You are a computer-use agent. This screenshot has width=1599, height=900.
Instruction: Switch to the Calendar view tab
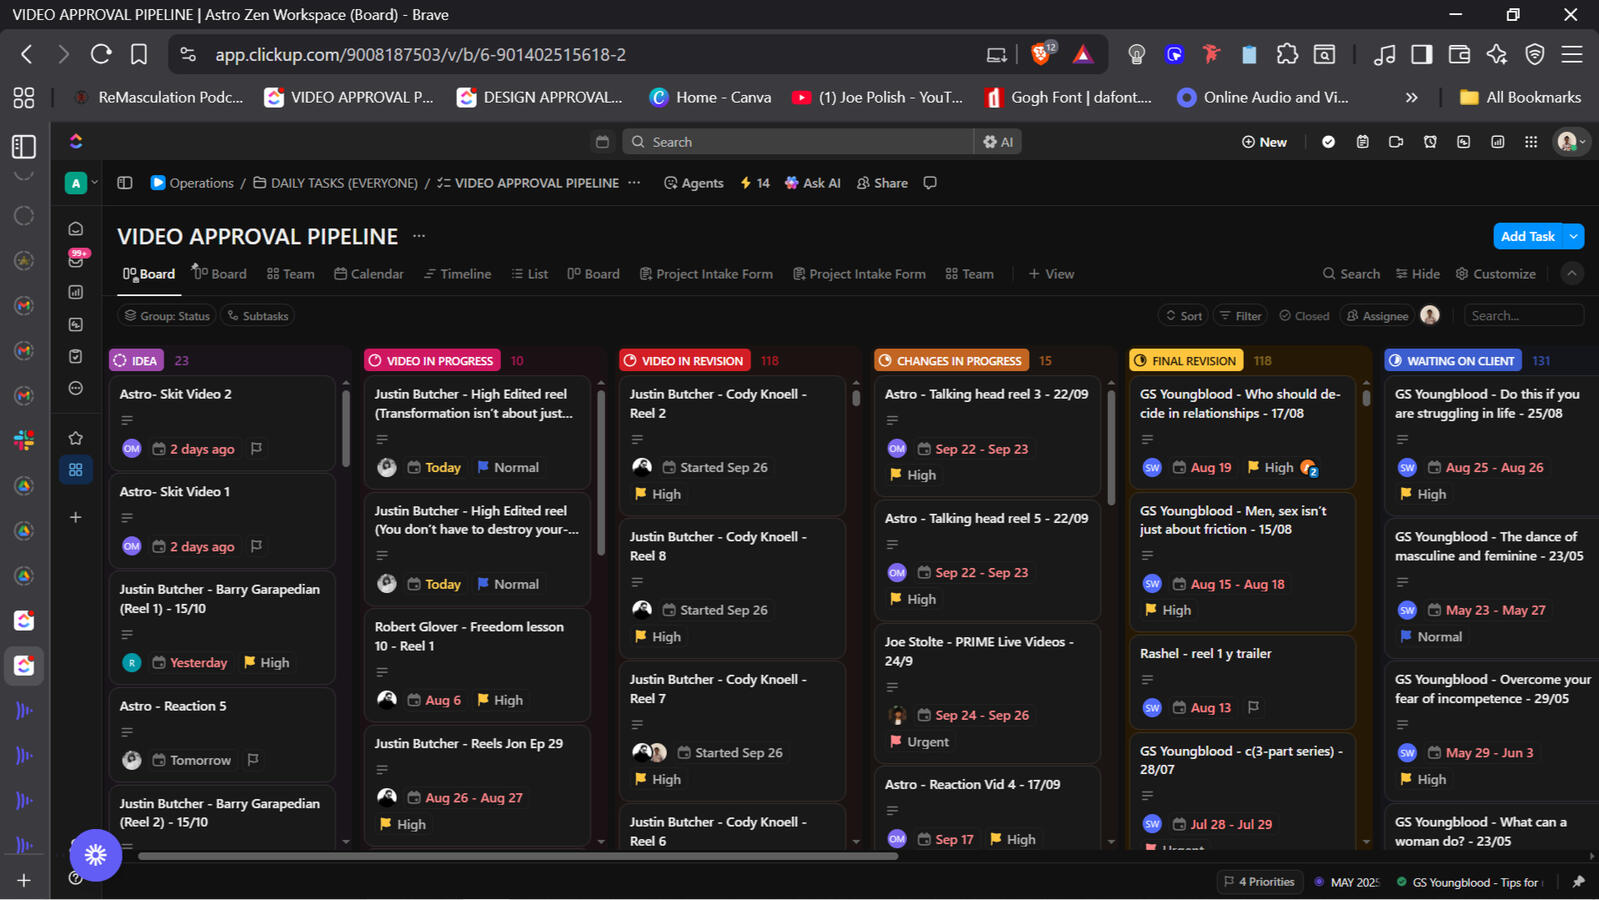[x=369, y=274]
